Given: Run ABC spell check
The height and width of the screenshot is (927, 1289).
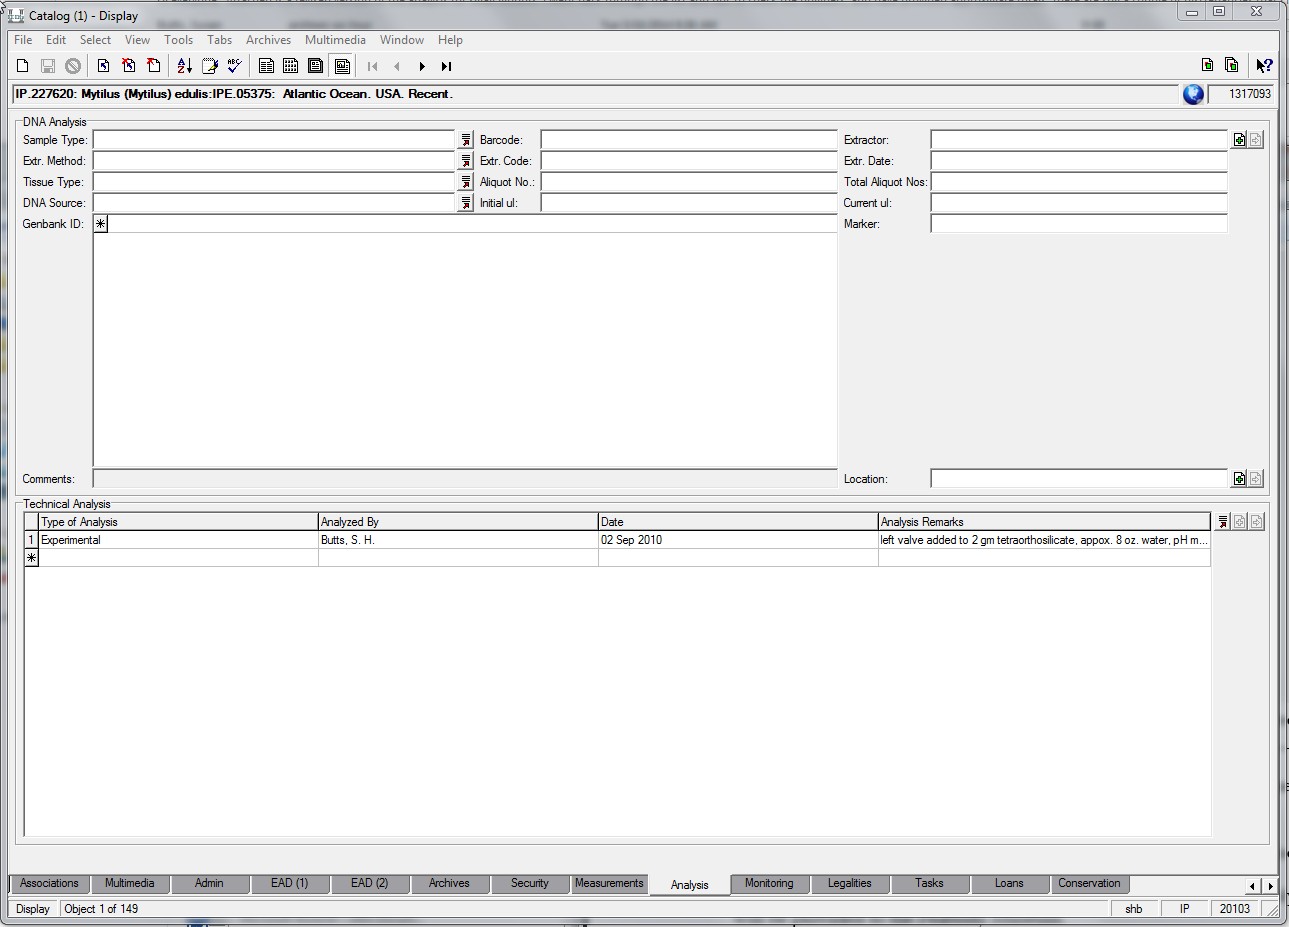Looking at the screenshot, I should (x=235, y=66).
